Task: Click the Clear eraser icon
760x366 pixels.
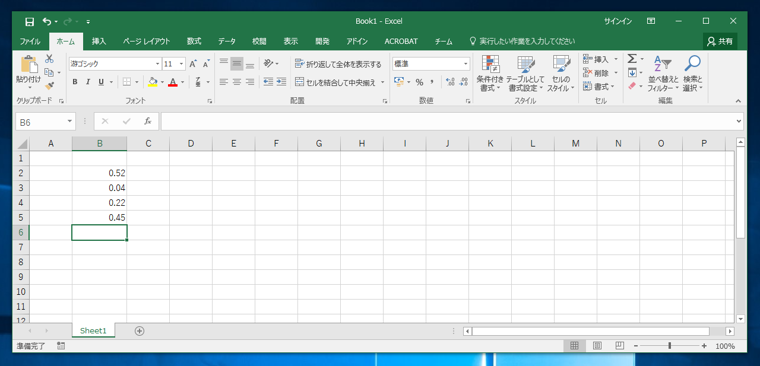Action: coord(632,86)
